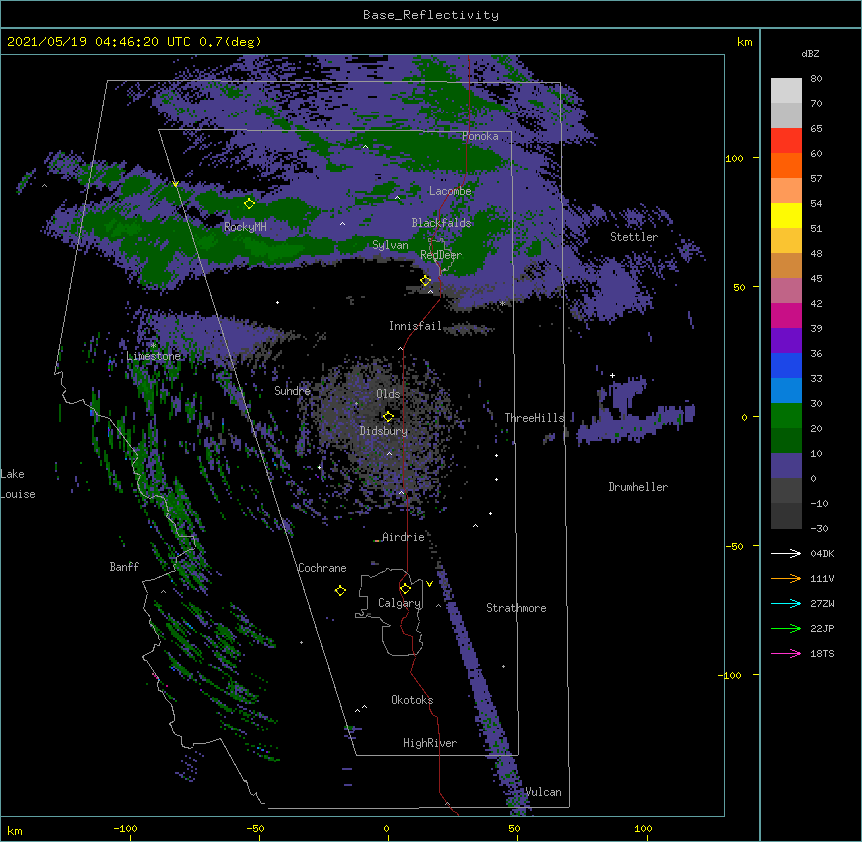Click the yellow 54-51 dBZ color swatch
Viewport: 862px width, 842px height.
(x=786, y=215)
